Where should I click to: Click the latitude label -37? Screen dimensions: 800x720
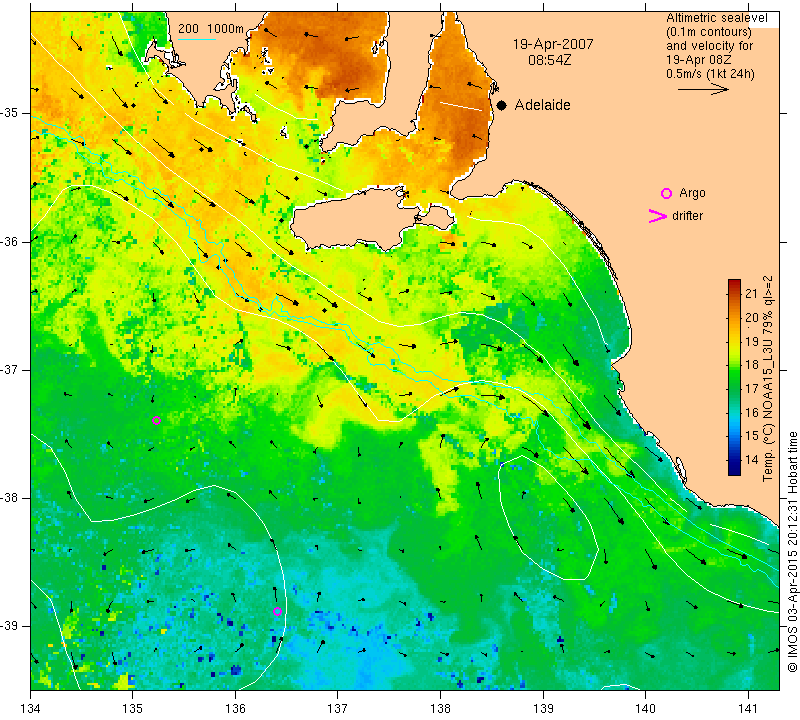(9, 369)
